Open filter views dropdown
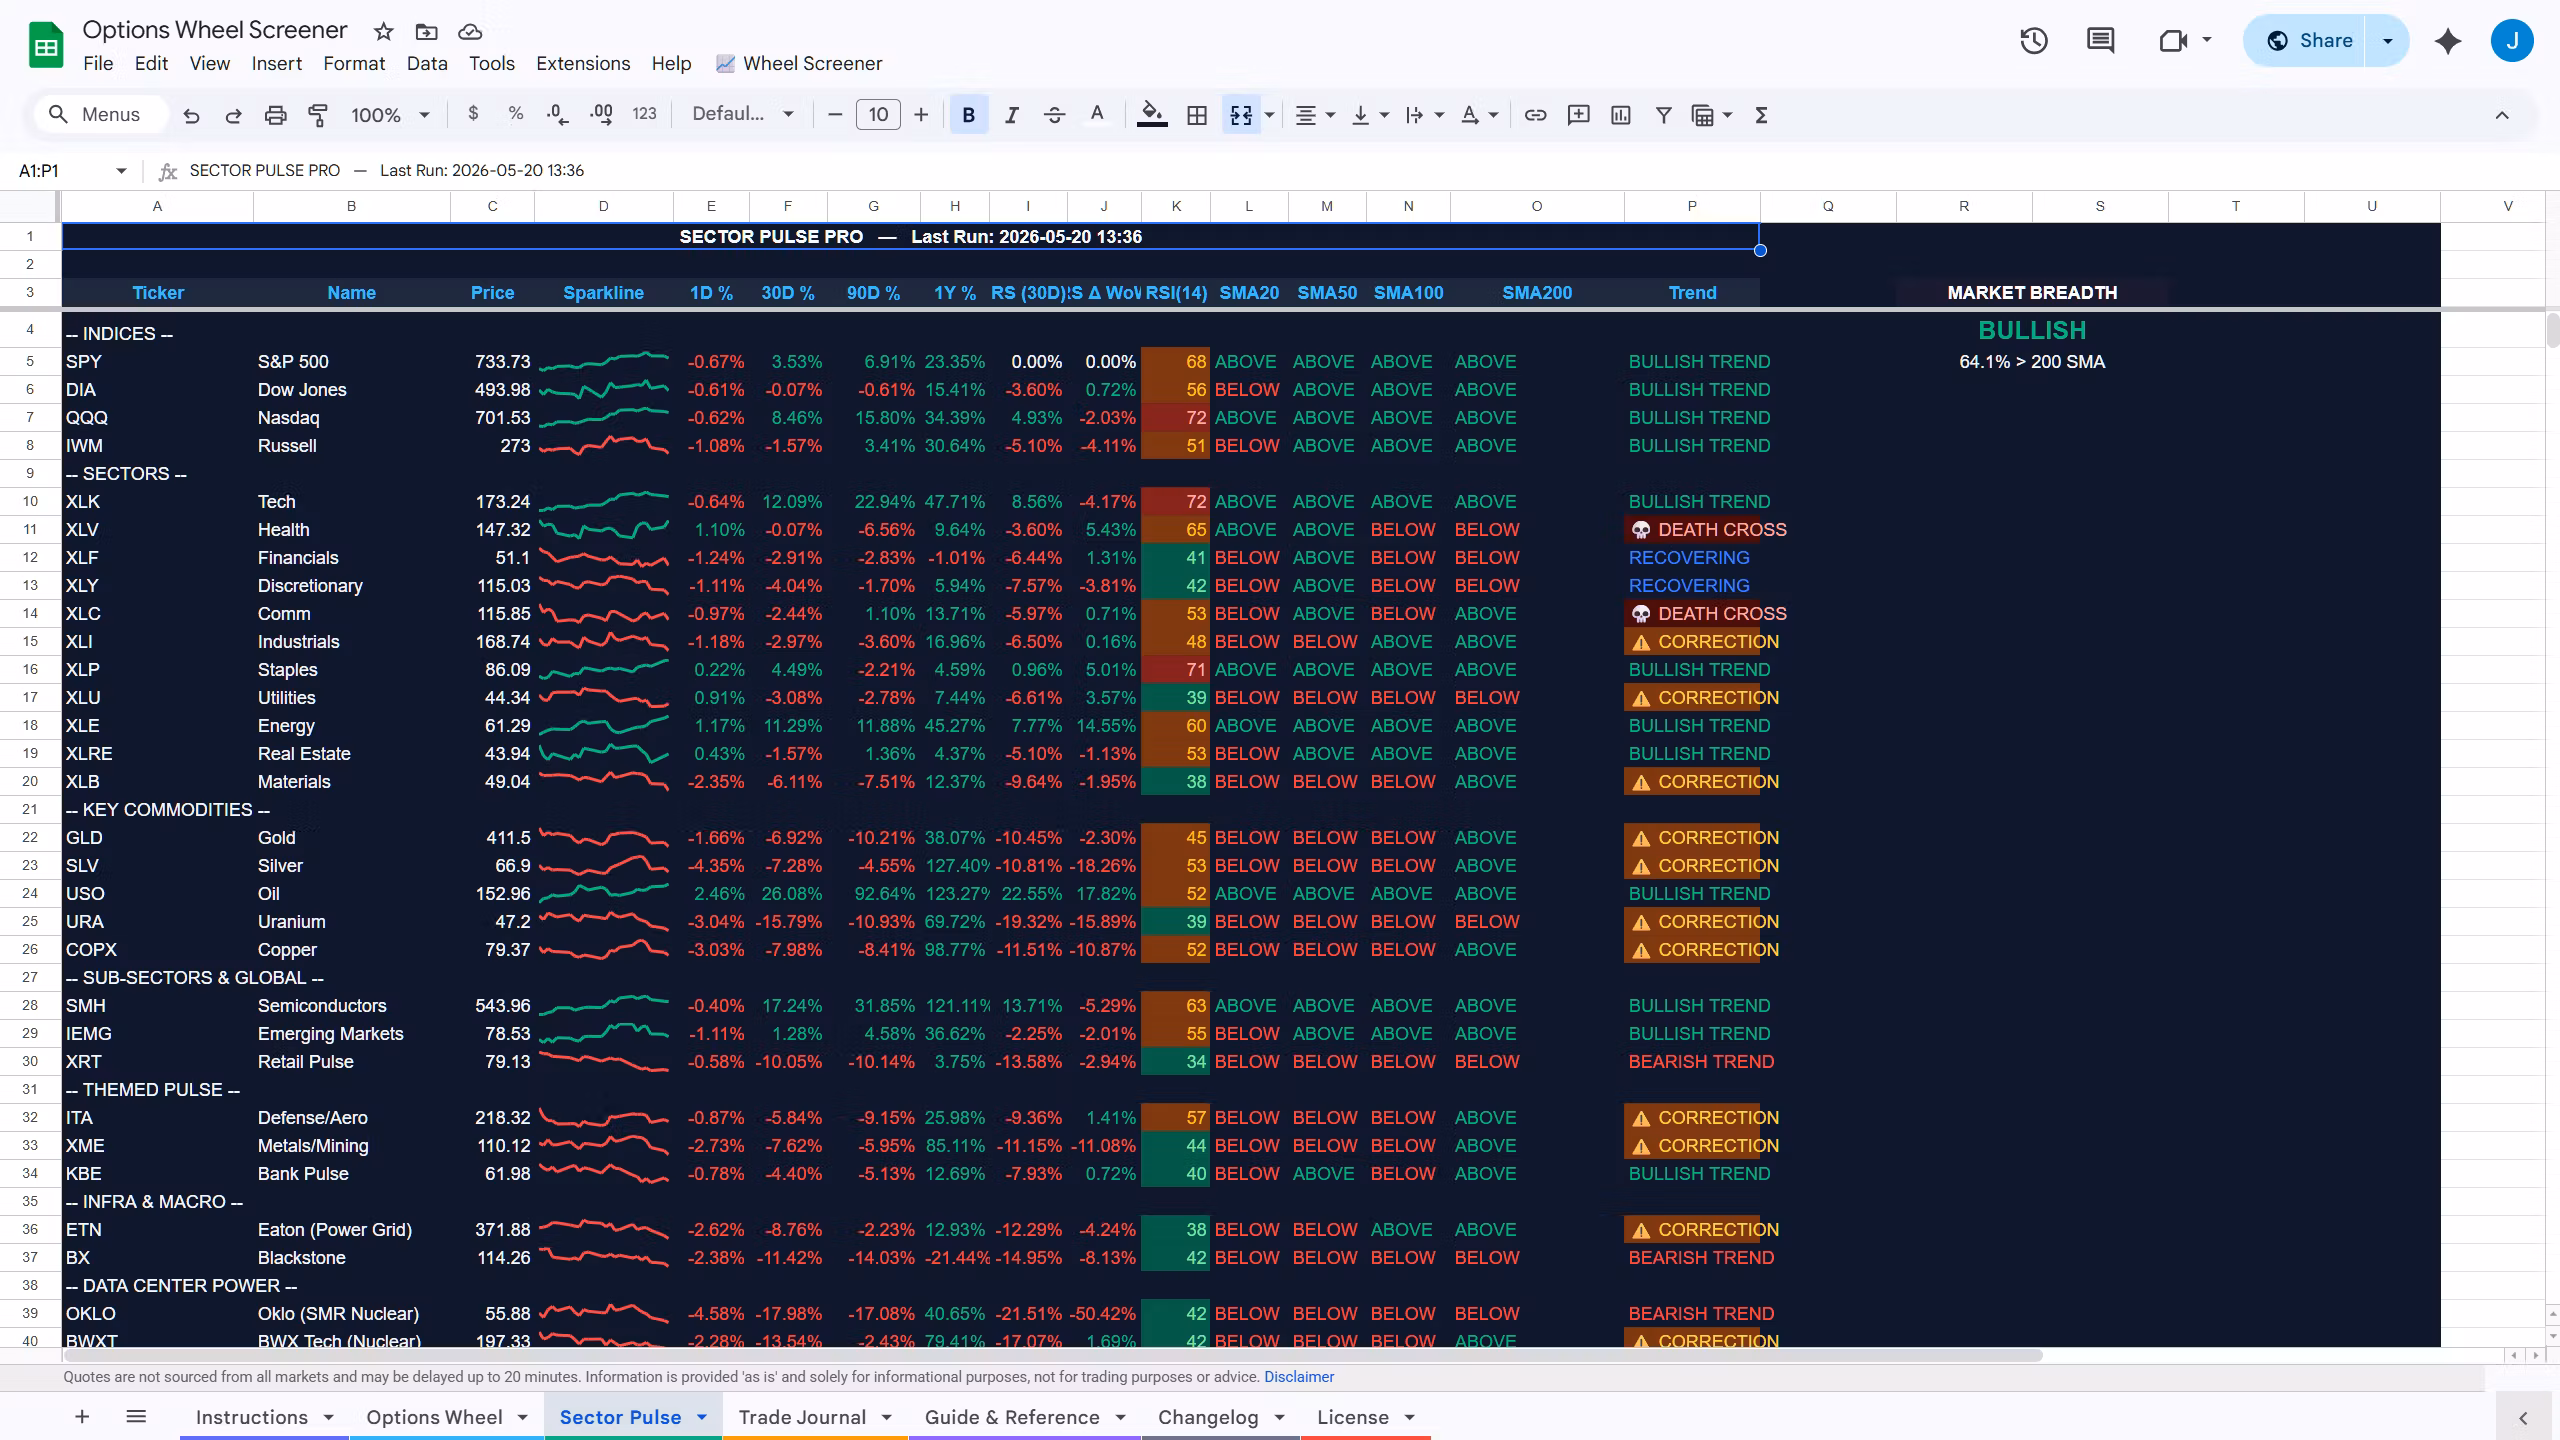The image size is (2560, 1440). click(x=1711, y=115)
